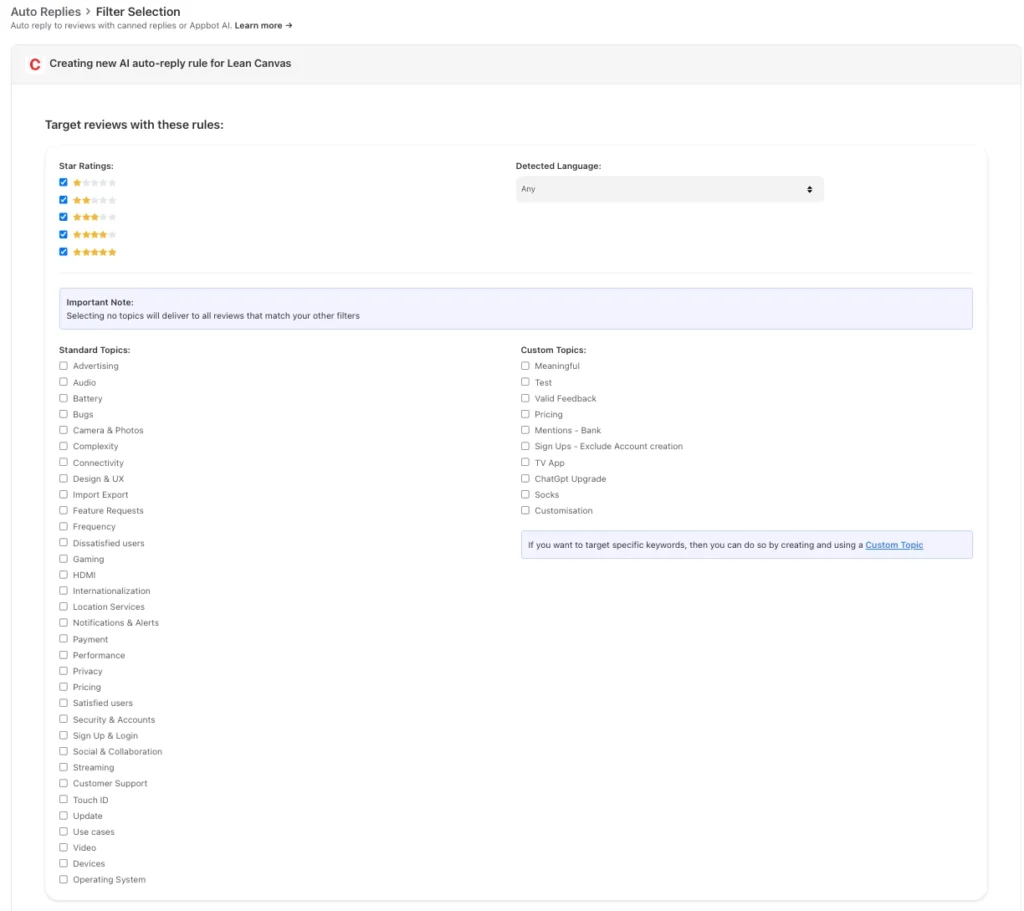The width and height of the screenshot is (1024, 911).
Task: Toggle the three-star rating checkbox
Action: tap(64, 217)
